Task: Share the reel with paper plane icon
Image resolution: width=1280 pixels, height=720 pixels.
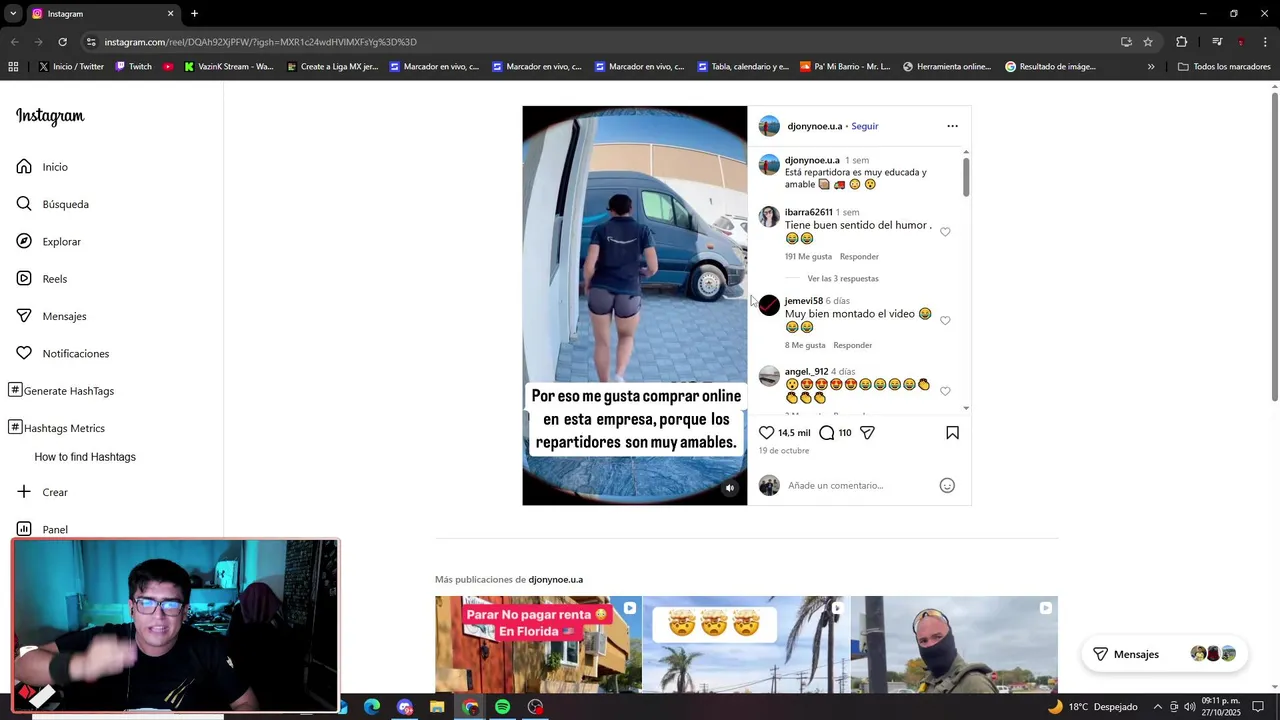Action: tap(867, 433)
